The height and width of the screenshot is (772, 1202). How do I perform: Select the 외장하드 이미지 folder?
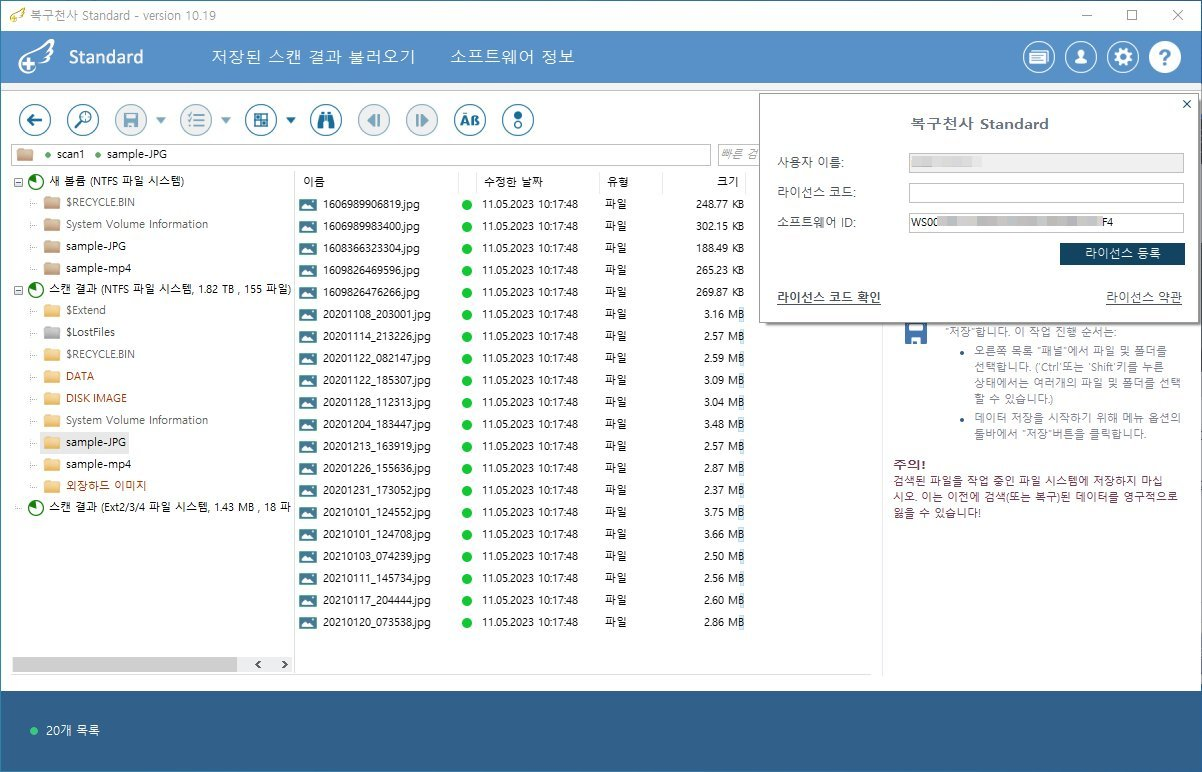coord(106,487)
